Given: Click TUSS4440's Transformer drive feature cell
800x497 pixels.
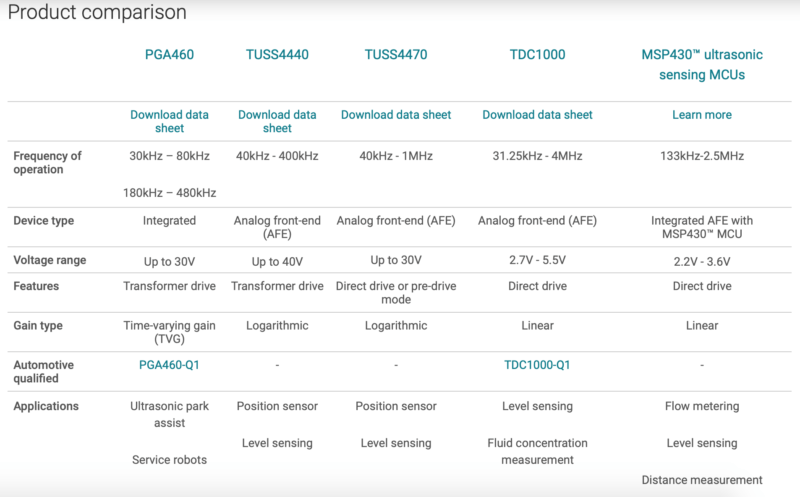Looking at the screenshot, I should pos(277,286).
